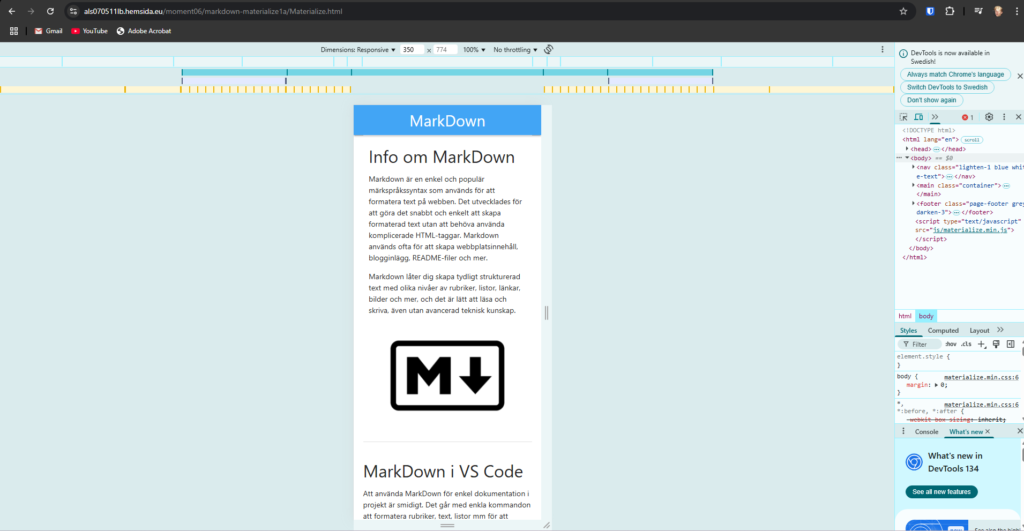Toggle the :hov element state panel
The height and width of the screenshot is (531, 1024).
click(x=951, y=344)
